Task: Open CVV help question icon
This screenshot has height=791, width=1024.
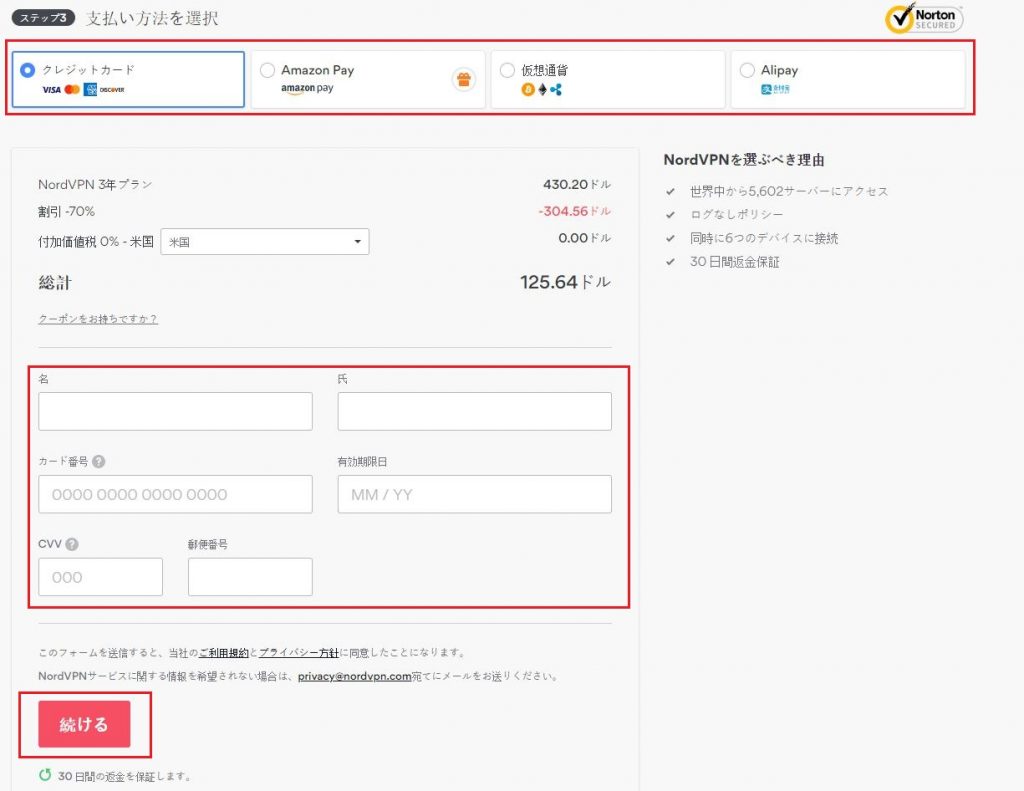Action: 72,544
